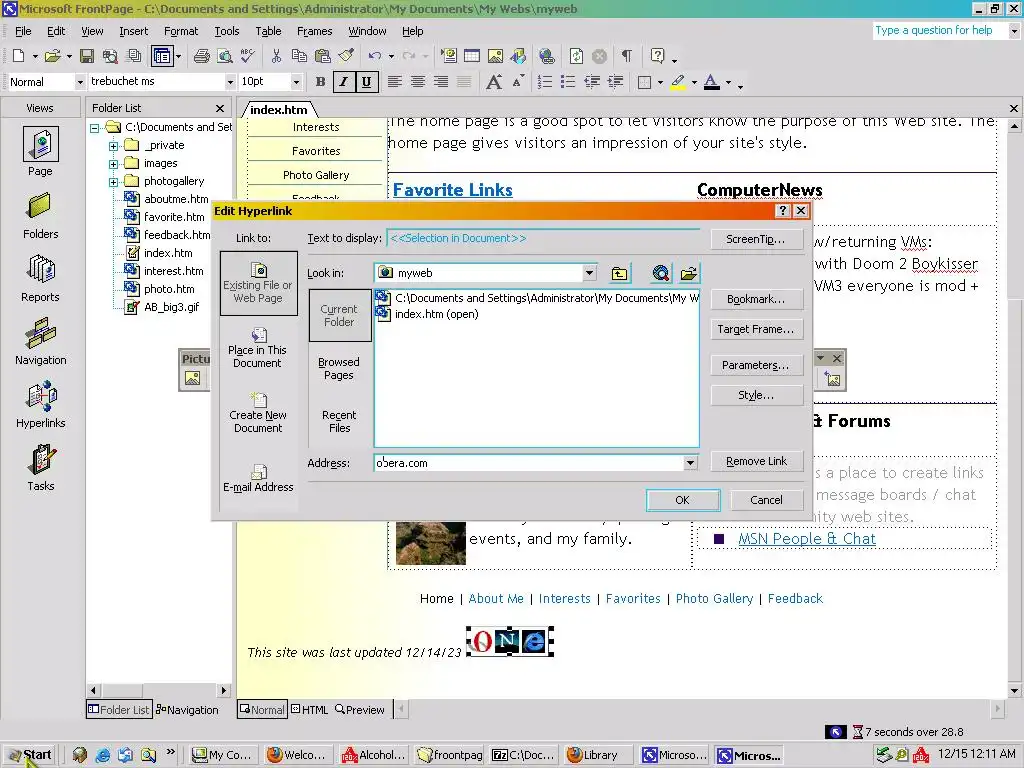Screen dimensions: 1024x768
Task: Switch to the Preview tab
Action: [x=360, y=709]
